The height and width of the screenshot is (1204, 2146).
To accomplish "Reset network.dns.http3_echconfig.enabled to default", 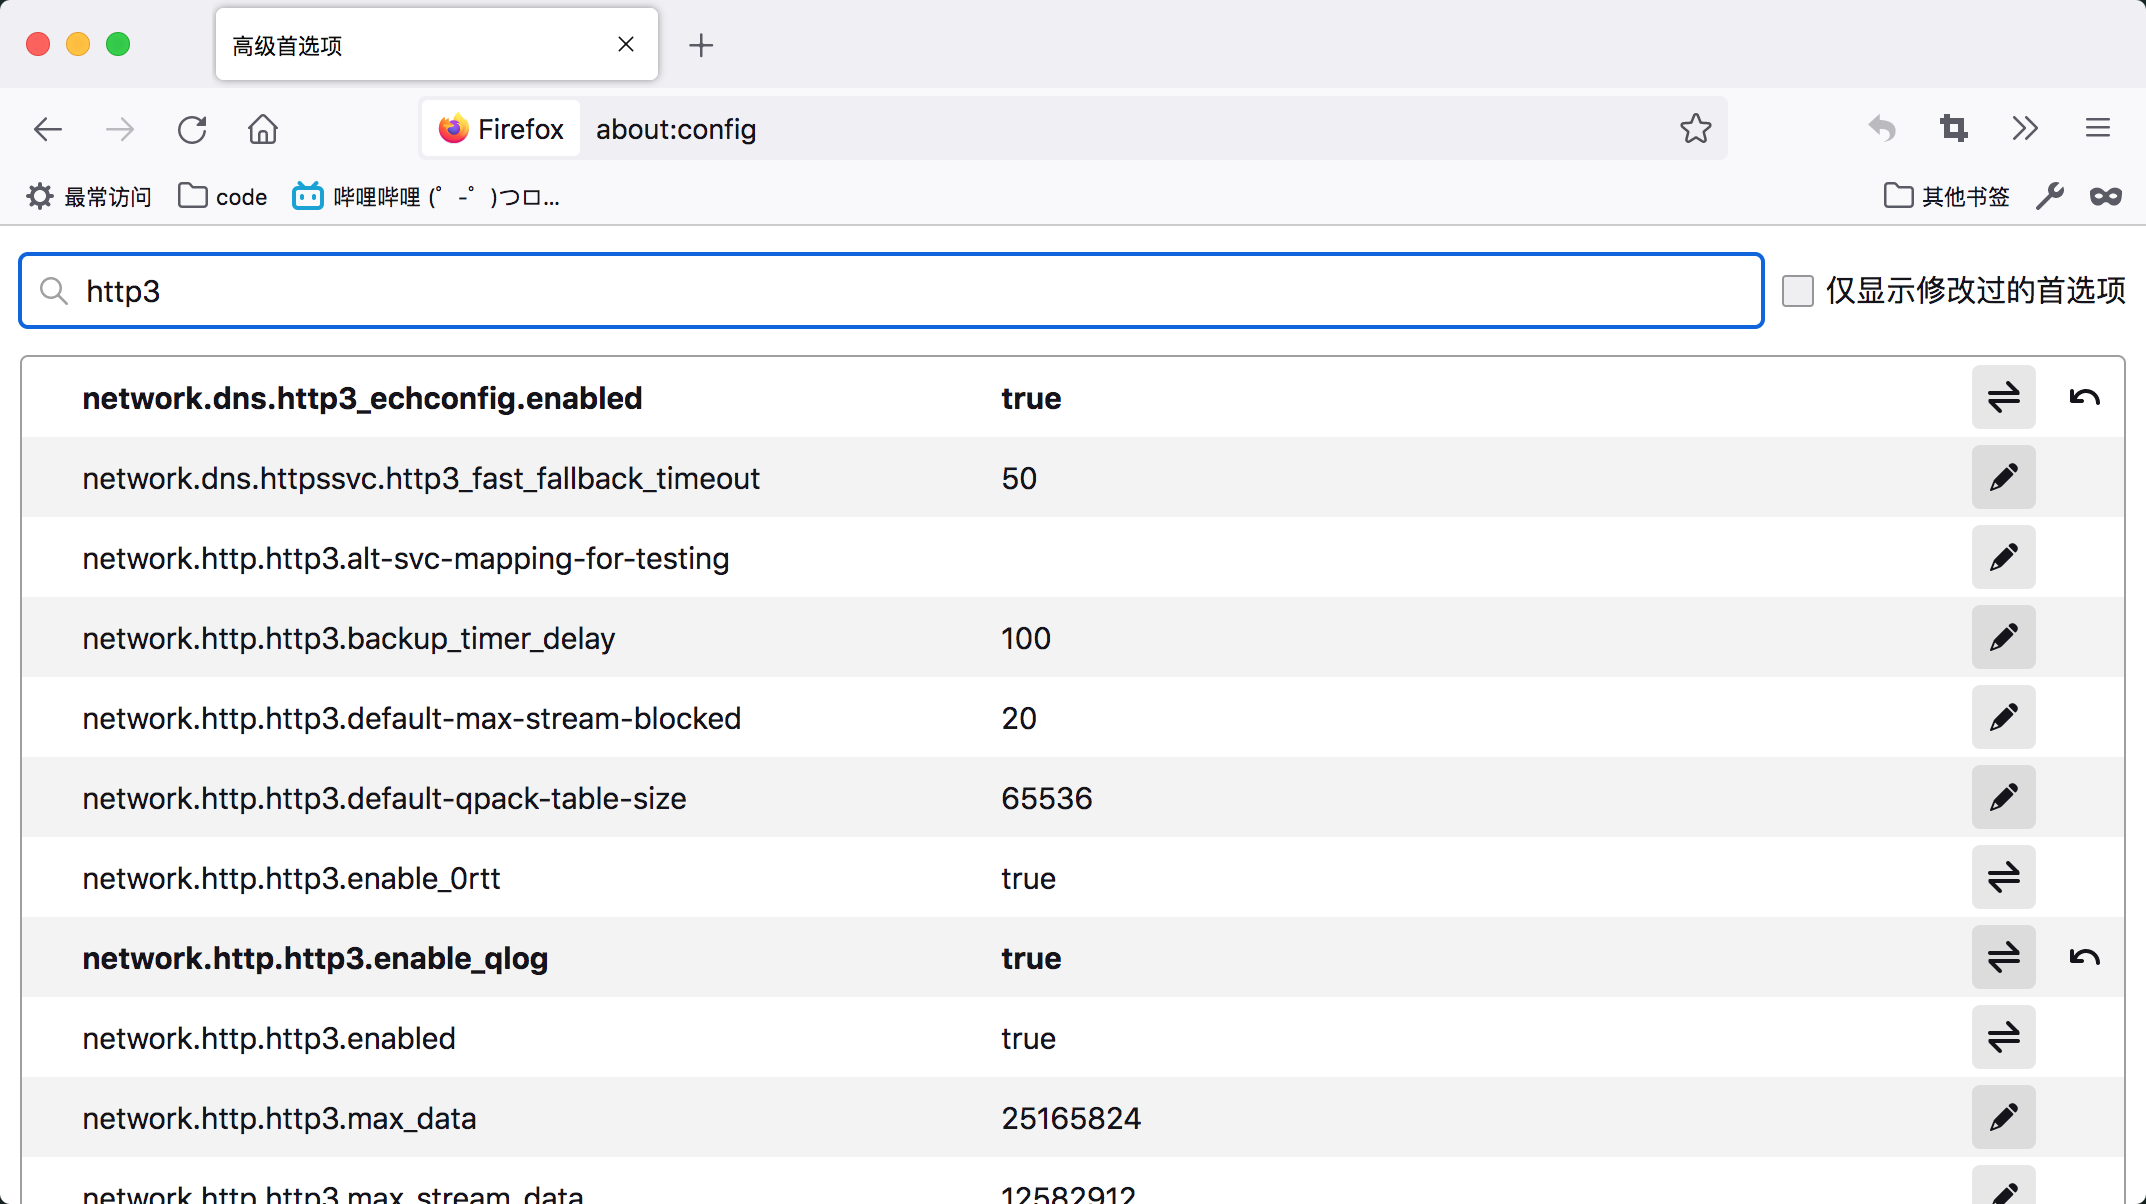I will (x=2084, y=398).
